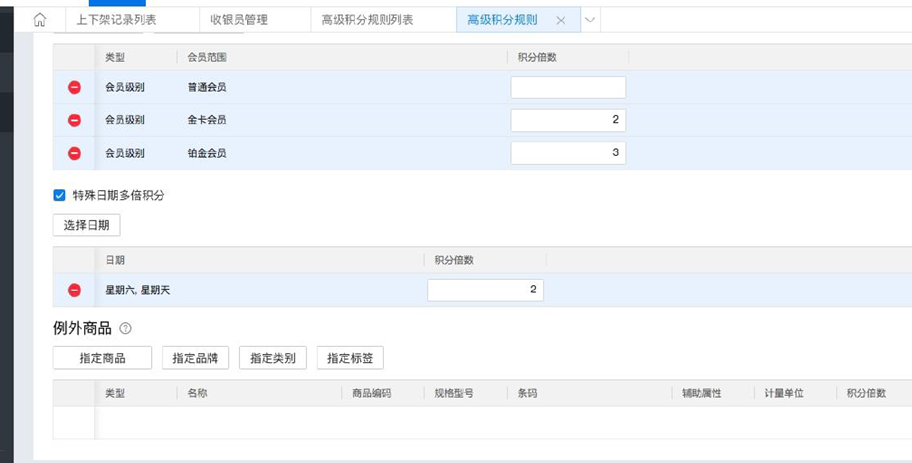
Task: Close the 高级积分规则 tab
Action: pos(560,20)
